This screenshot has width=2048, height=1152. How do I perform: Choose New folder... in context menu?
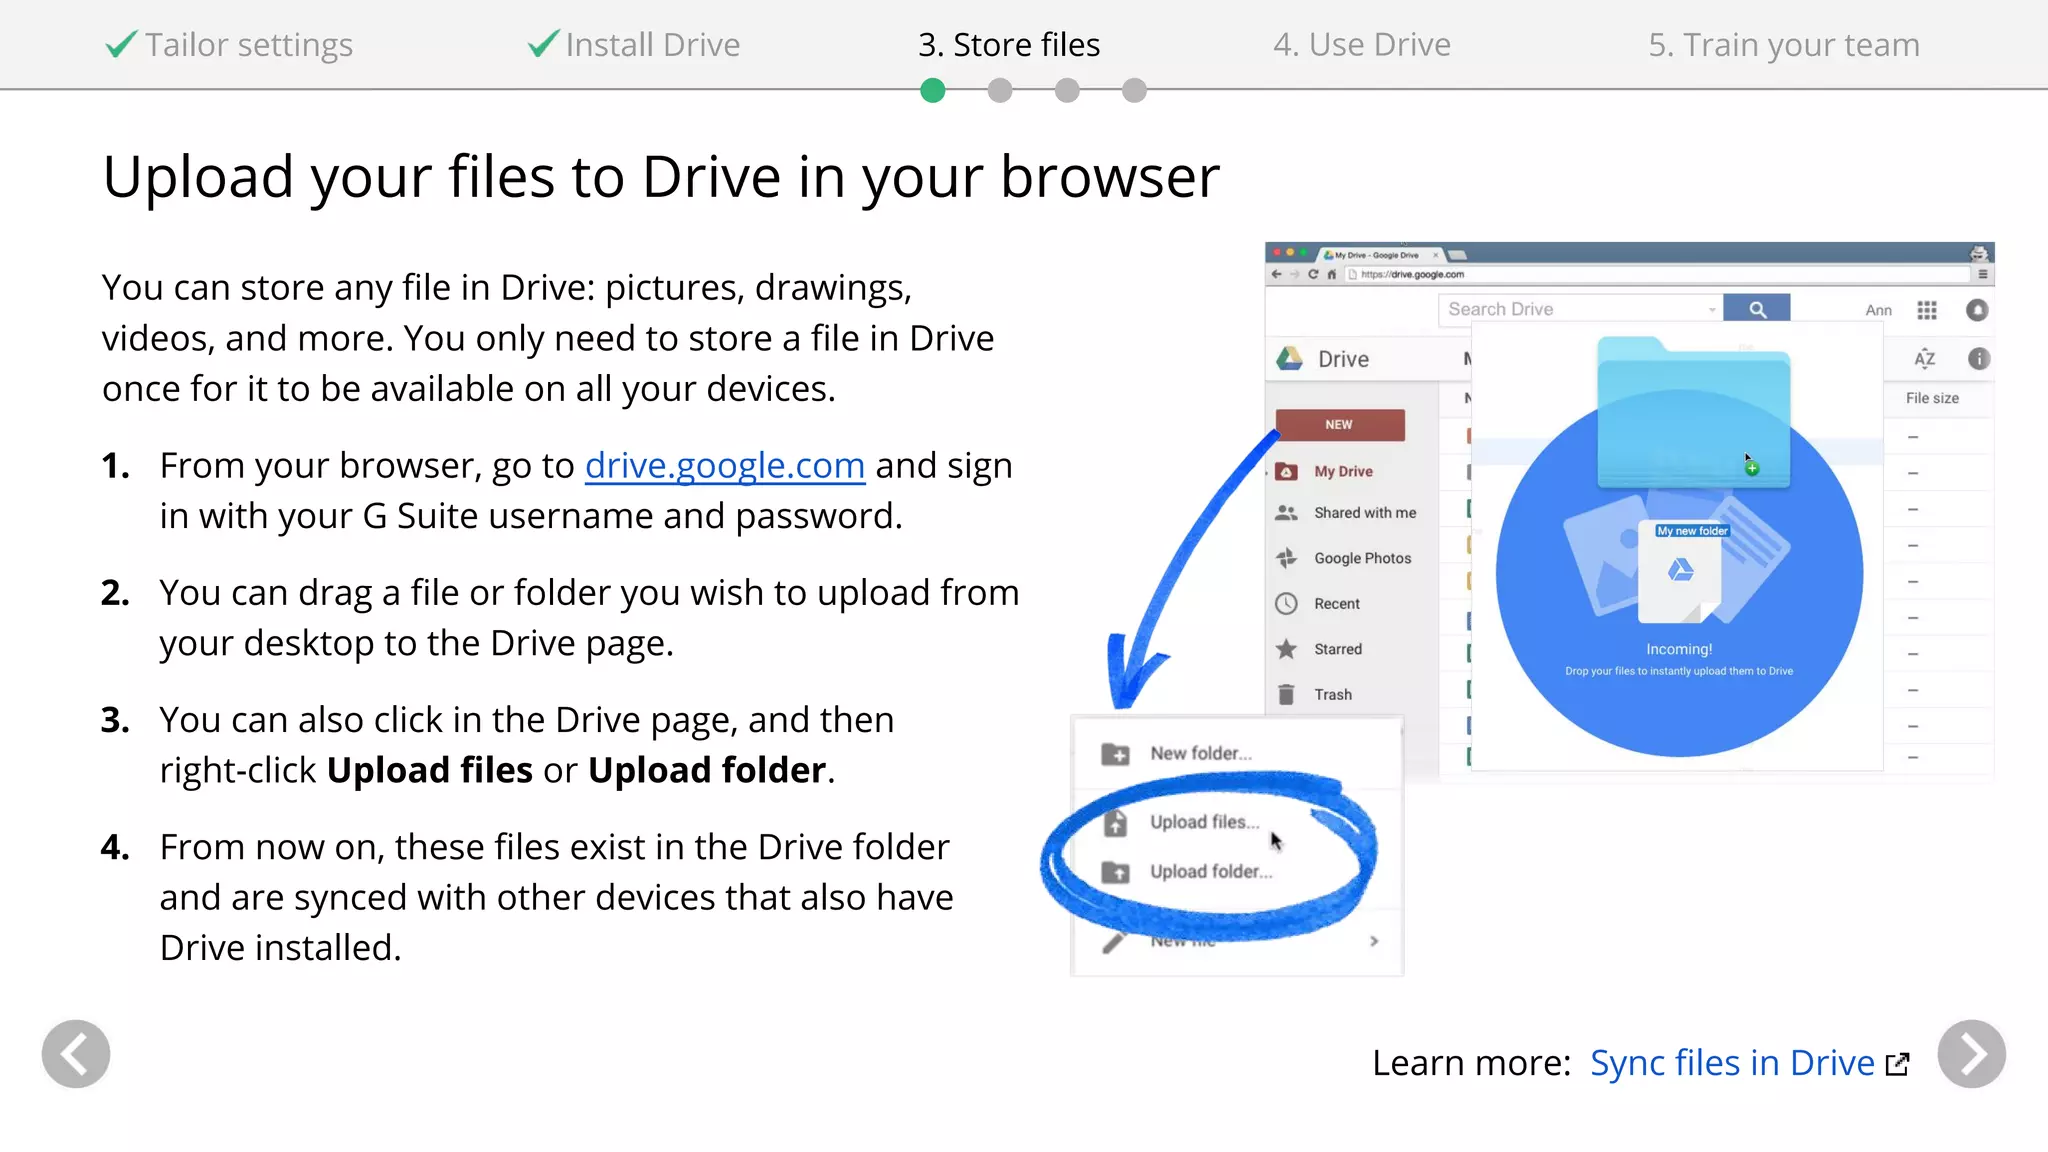coord(1201,753)
